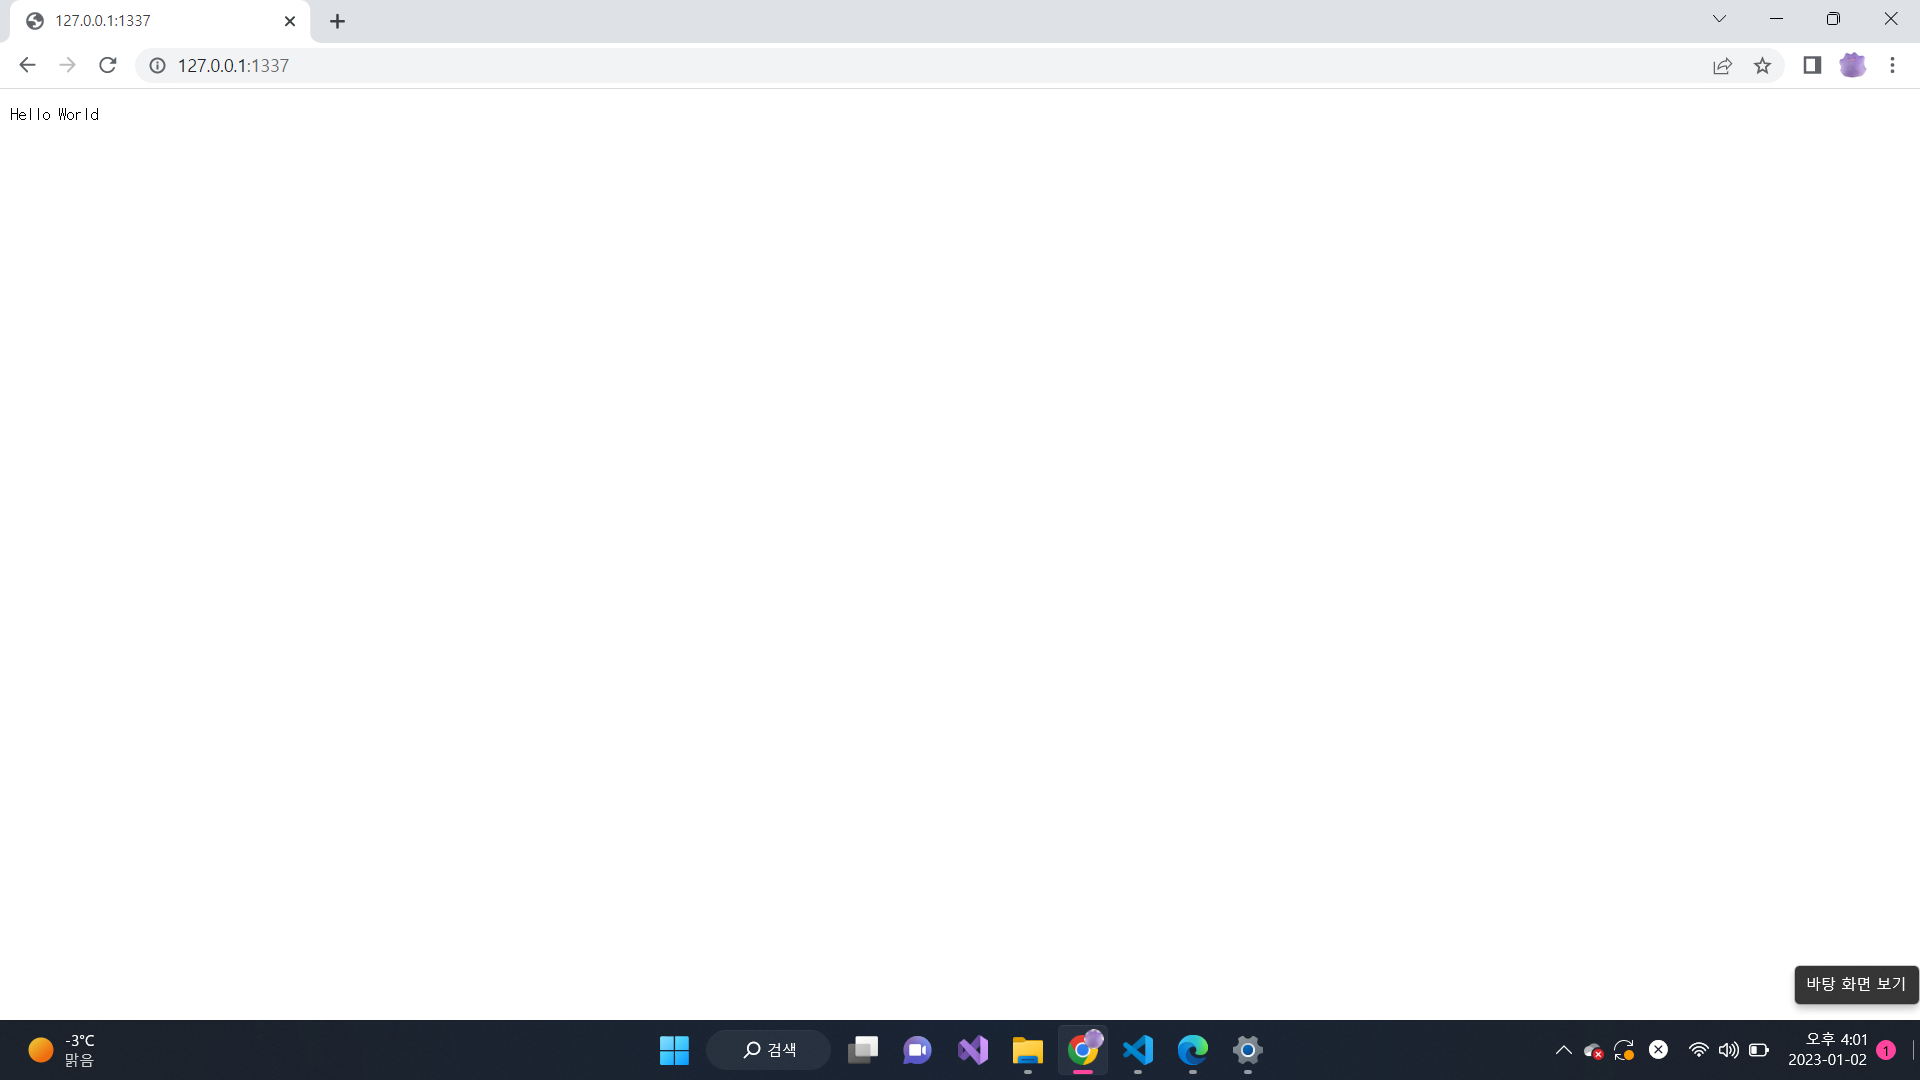Launch Visual Studio Code from taskbar
Image resolution: width=1920 pixels, height=1080 pixels.
(x=1138, y=1050)
